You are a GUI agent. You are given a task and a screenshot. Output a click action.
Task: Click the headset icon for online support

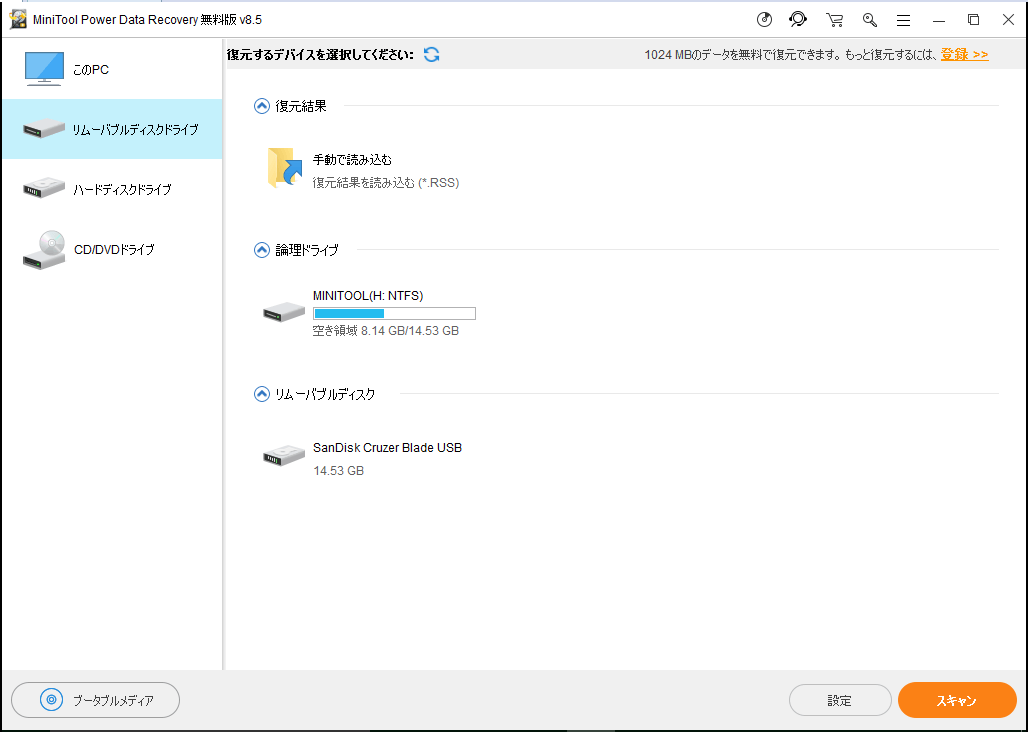pyautogui.click(x=799, y=19)
